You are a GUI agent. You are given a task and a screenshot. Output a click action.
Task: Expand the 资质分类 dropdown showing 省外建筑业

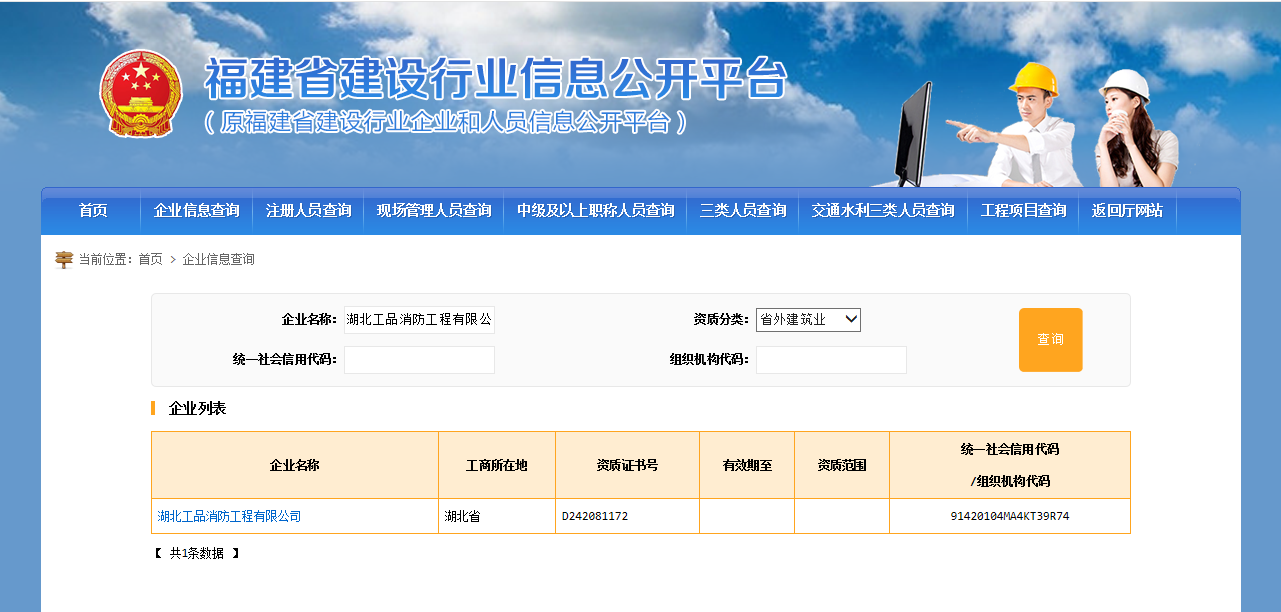pyautogui.click(x=808, y=320)
